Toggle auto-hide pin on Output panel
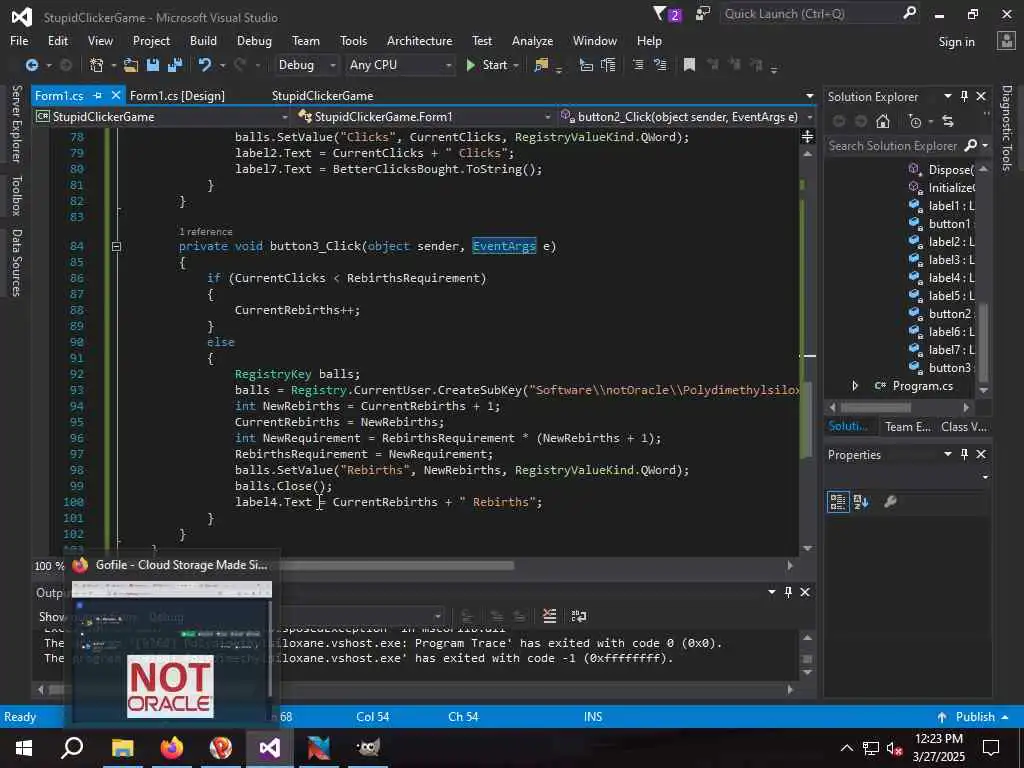This screenshot has height=768, width=1024. pos(788,592)
